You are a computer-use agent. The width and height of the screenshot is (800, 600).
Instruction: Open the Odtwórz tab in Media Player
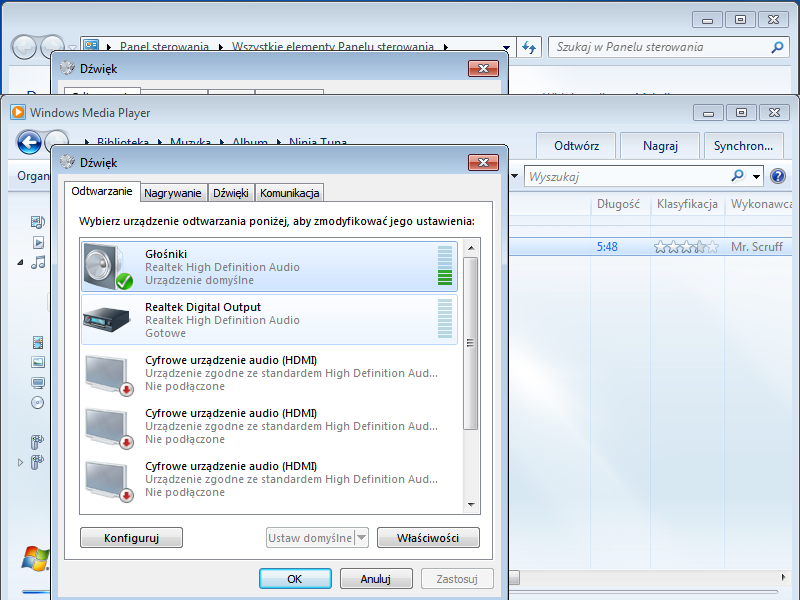tap(577, 146)
